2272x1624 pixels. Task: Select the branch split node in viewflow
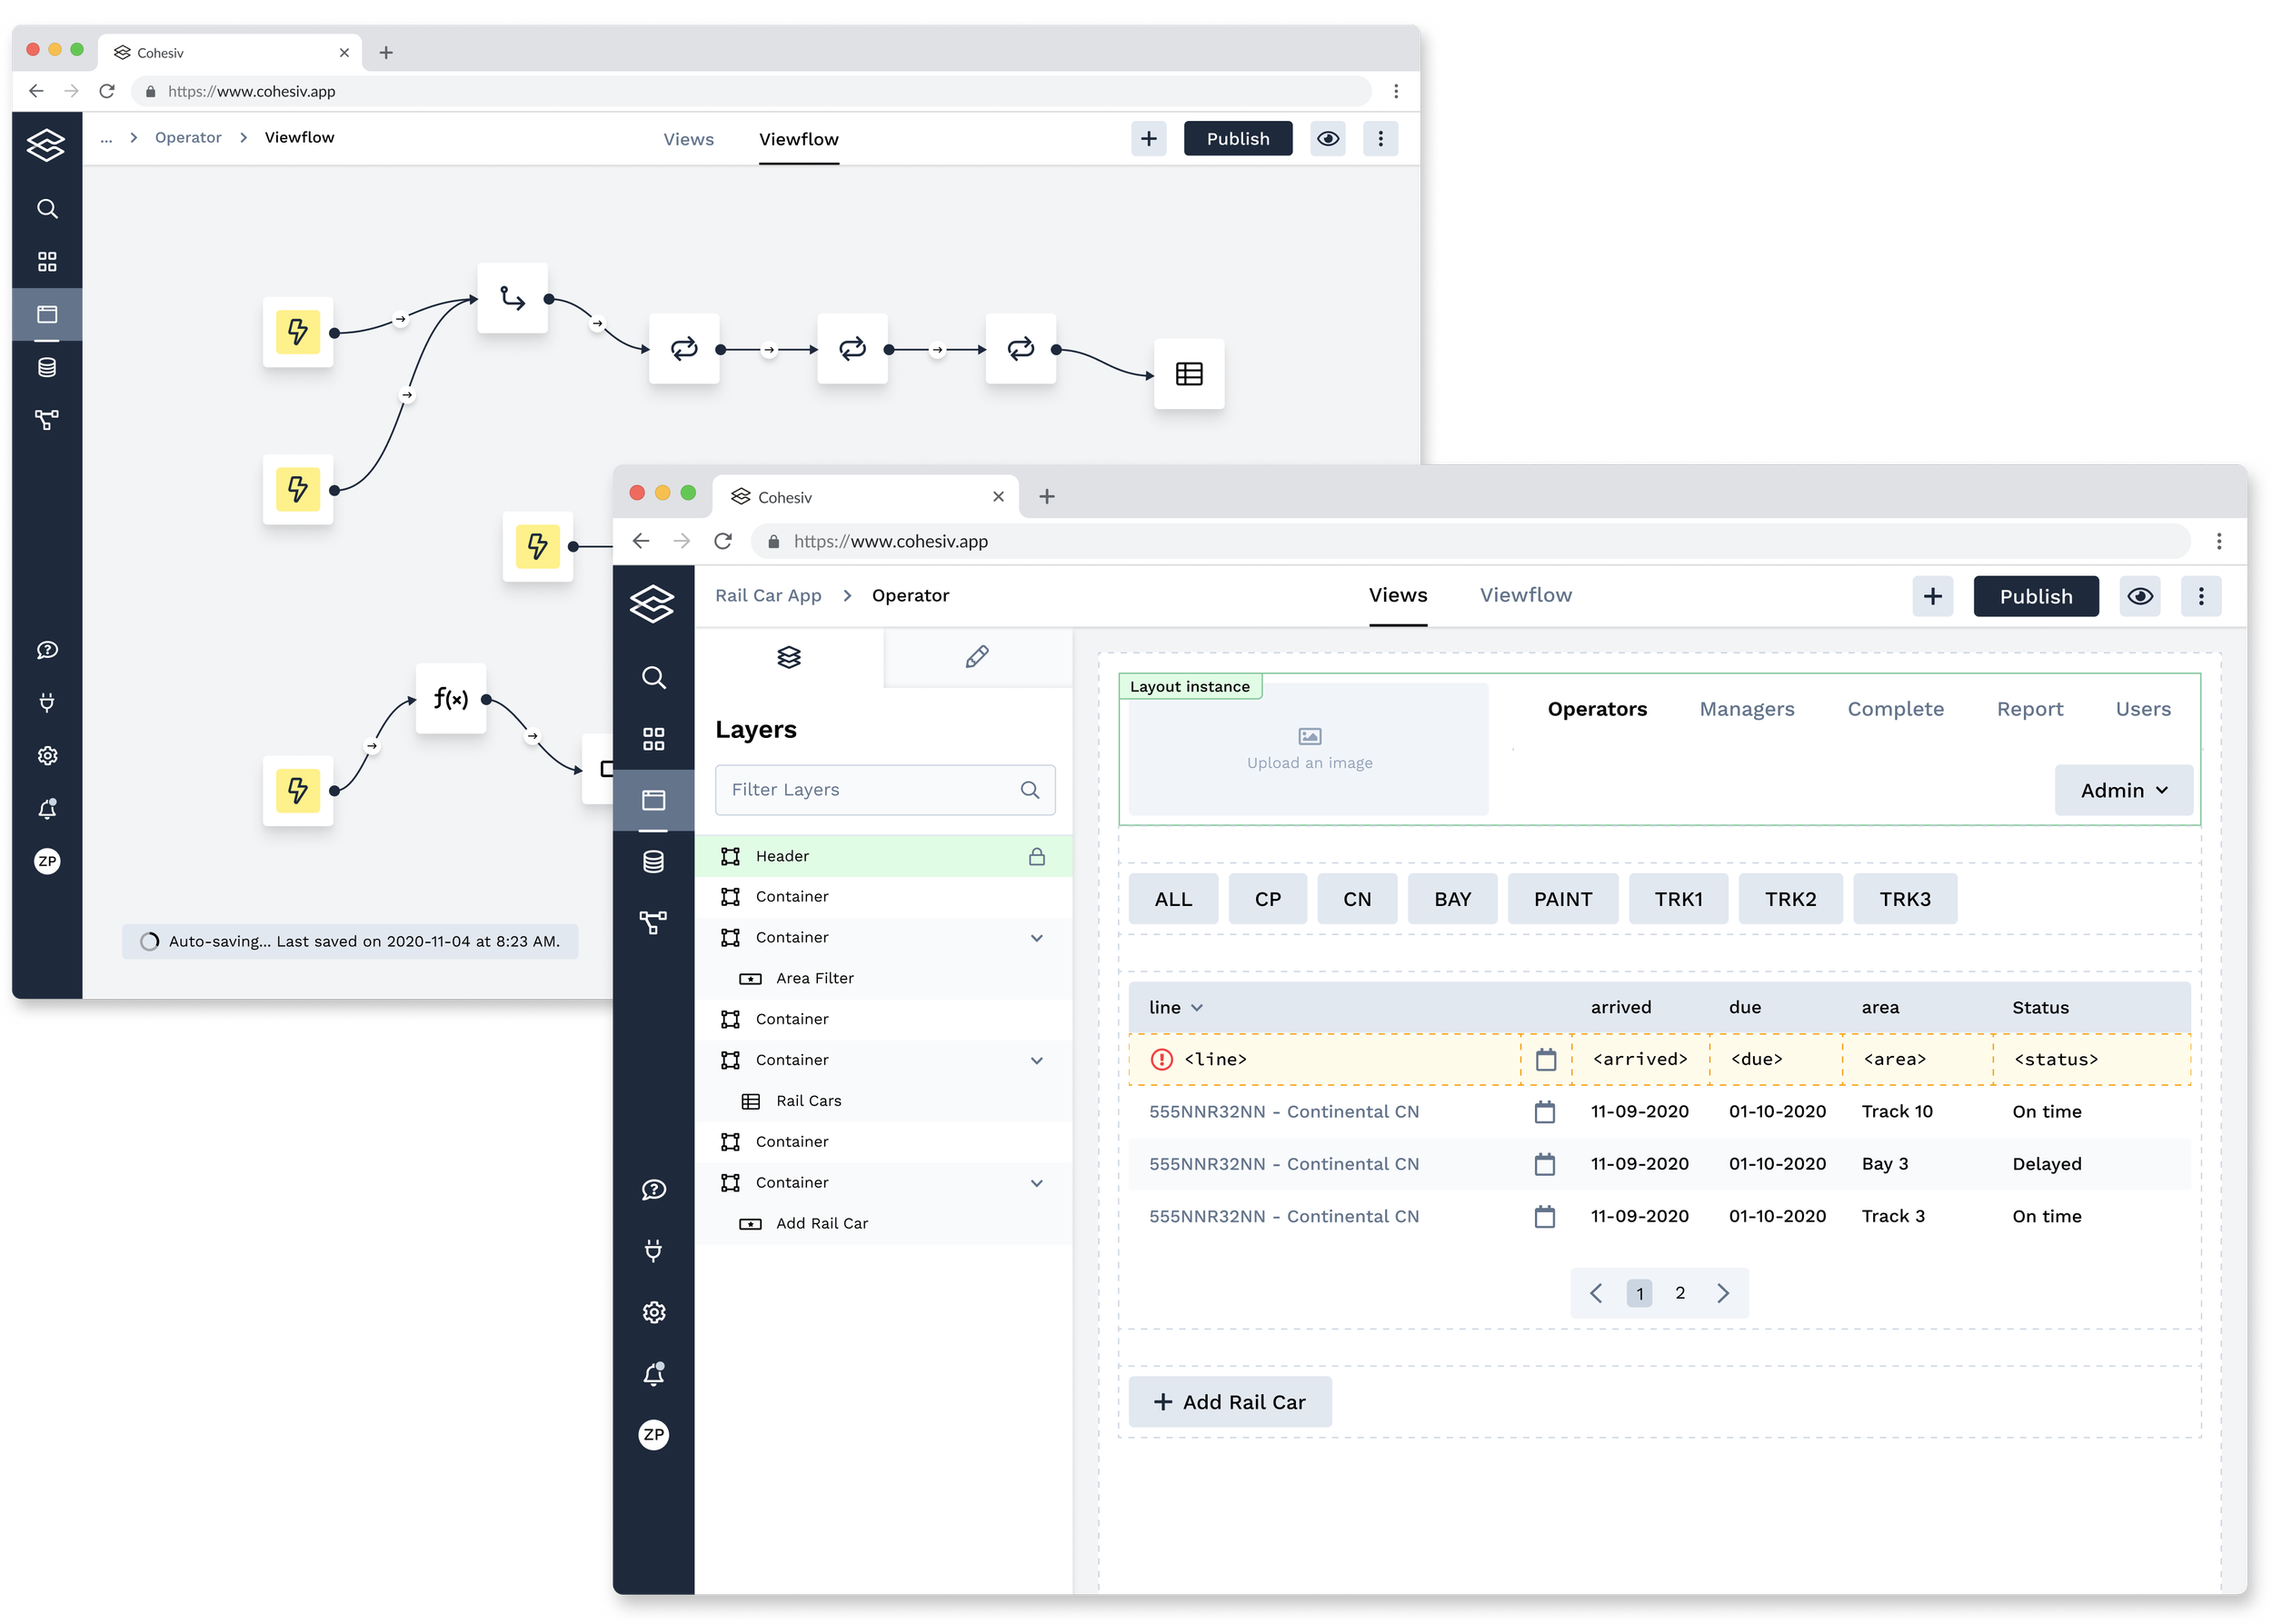coord(512,298)
